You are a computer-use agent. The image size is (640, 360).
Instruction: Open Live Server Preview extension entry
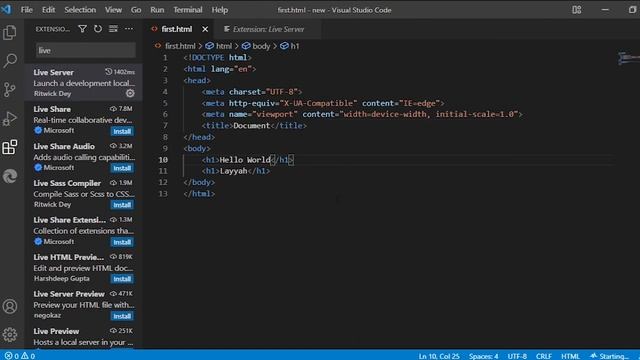click(84, 304)
